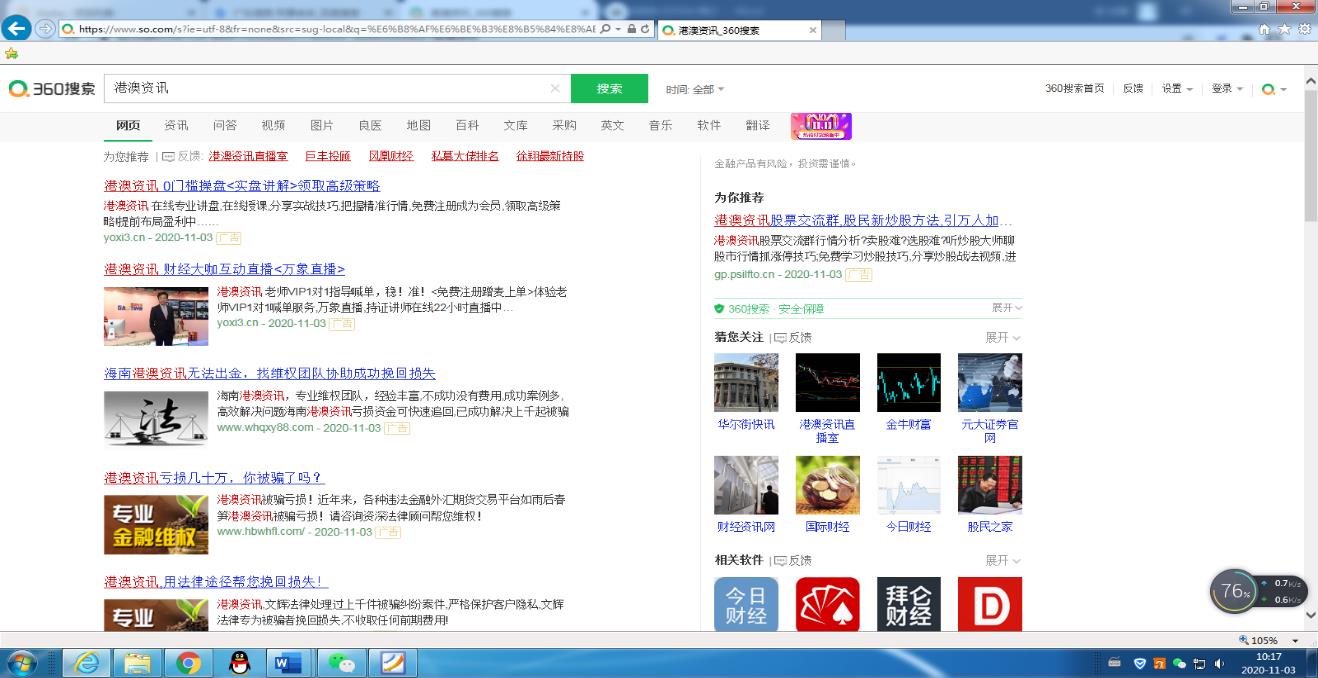Click the 11.11 promotion banner icon

click(x=821, y=126)
